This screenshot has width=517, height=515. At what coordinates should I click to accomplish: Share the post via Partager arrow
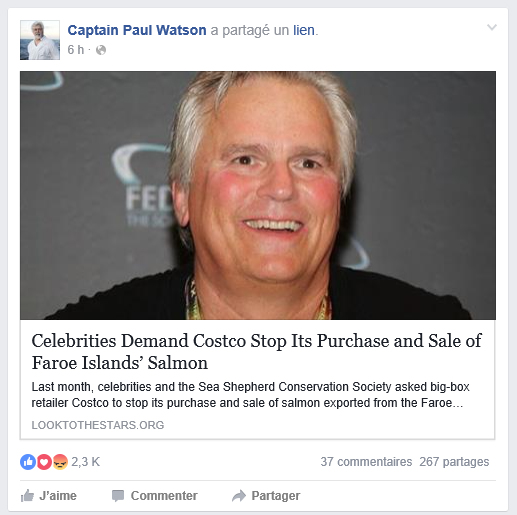pos(266,496)
